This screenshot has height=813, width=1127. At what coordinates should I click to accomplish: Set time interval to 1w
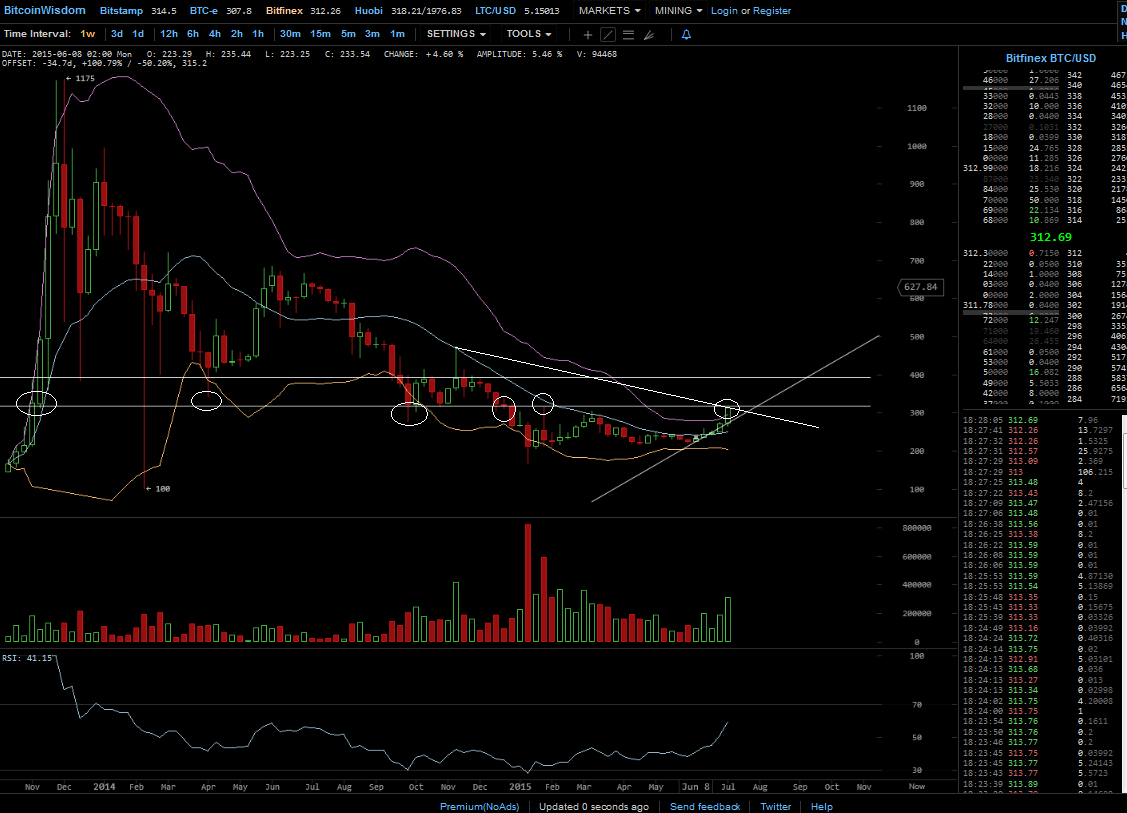click(x=88, y=34)
